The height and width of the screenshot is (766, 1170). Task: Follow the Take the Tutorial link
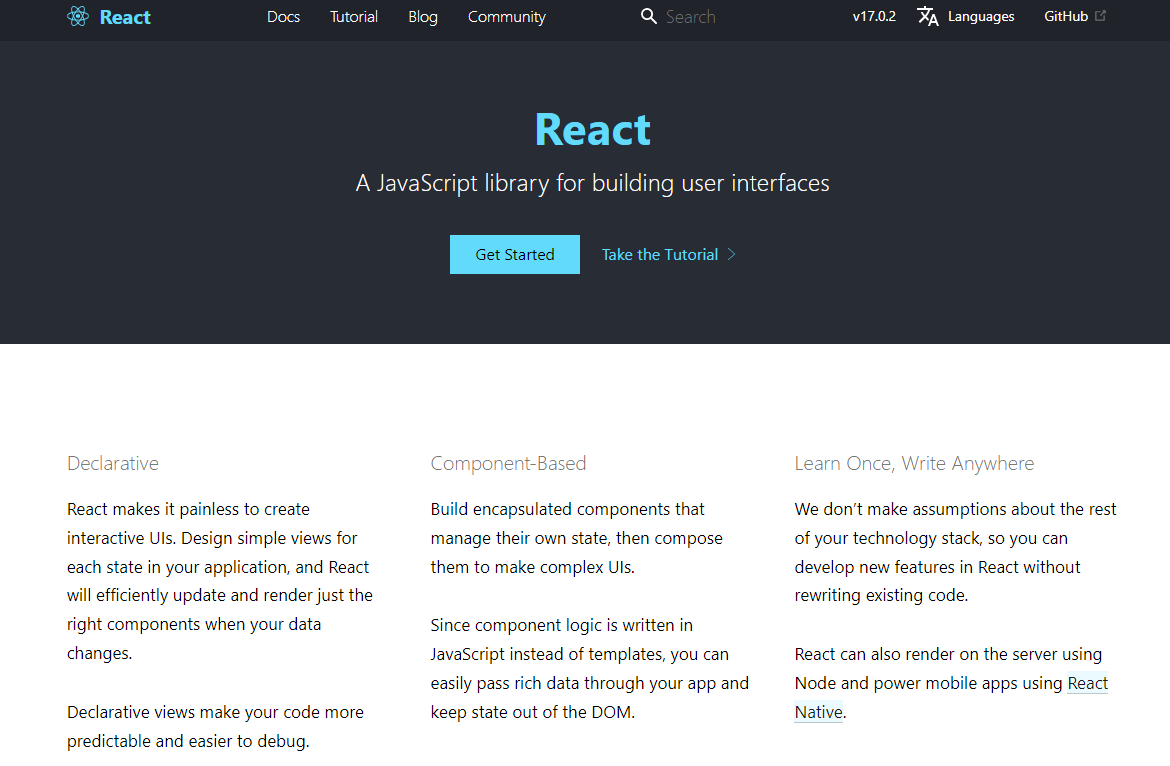tap(659, 254)
